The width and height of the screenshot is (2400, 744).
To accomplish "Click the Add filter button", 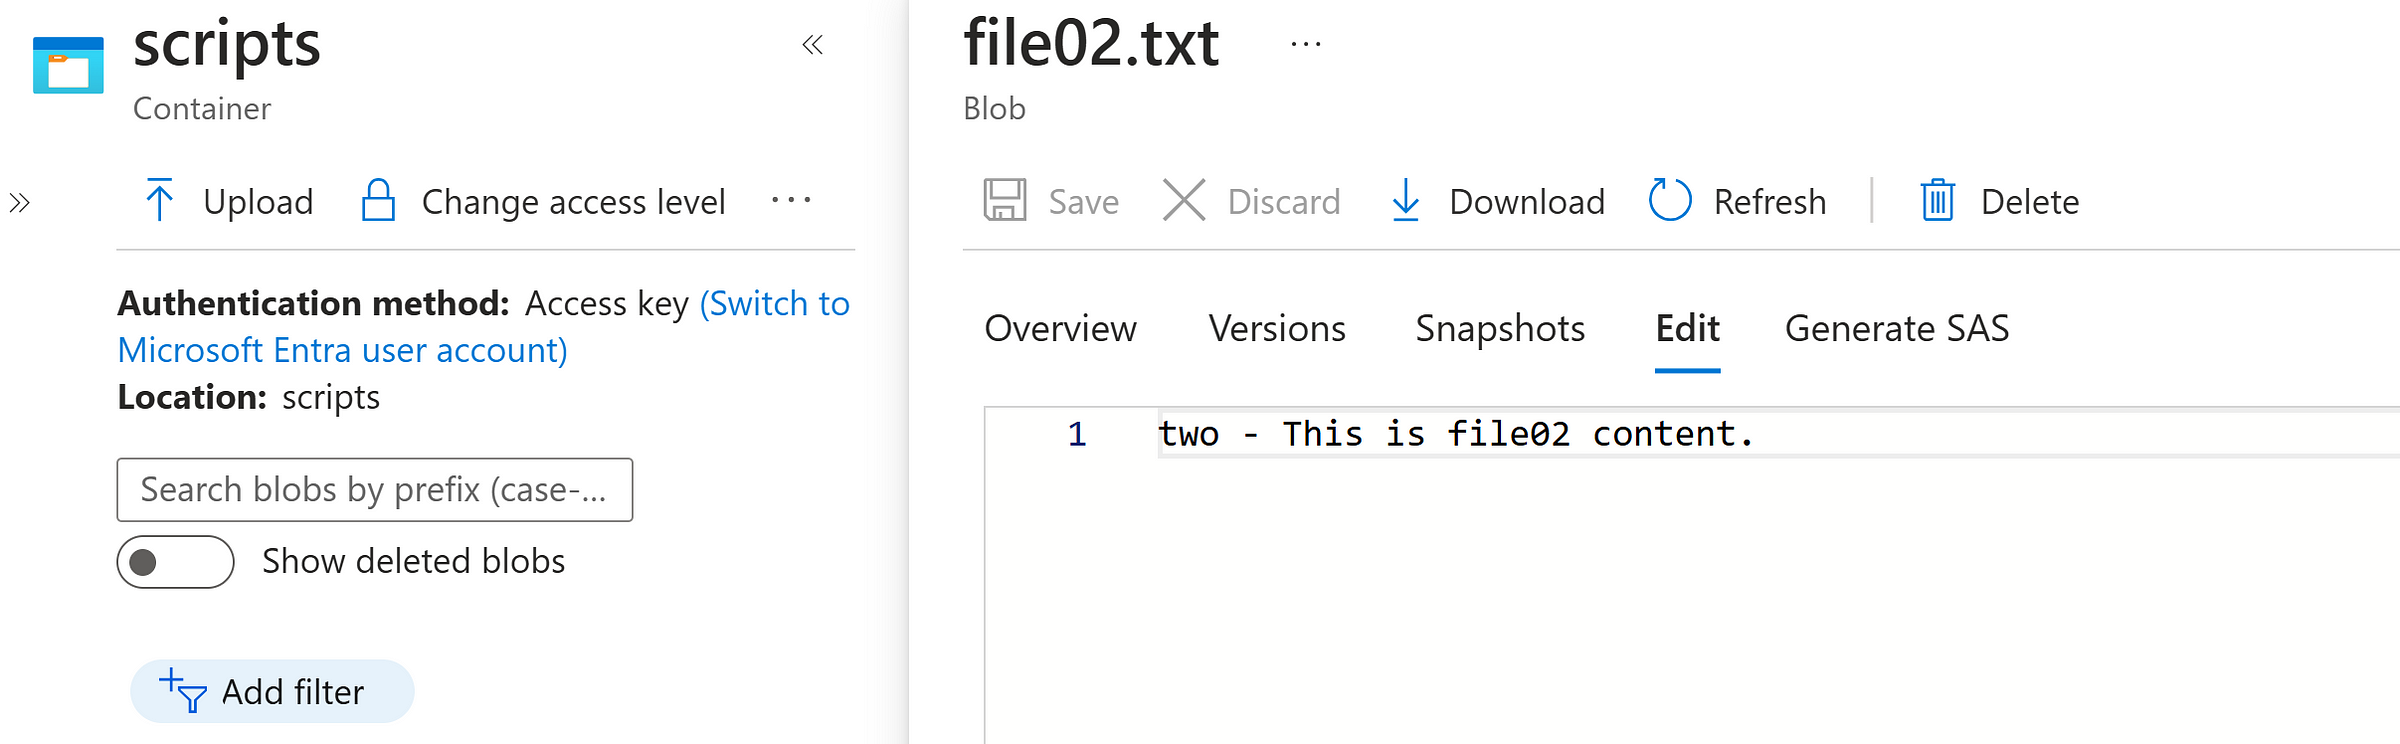I will [272, 691].
